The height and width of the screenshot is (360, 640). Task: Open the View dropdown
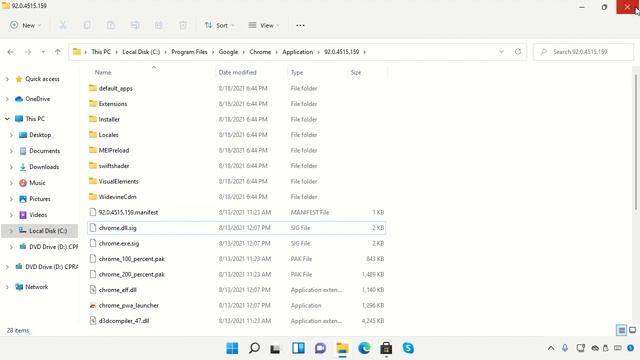coord(264,25)
